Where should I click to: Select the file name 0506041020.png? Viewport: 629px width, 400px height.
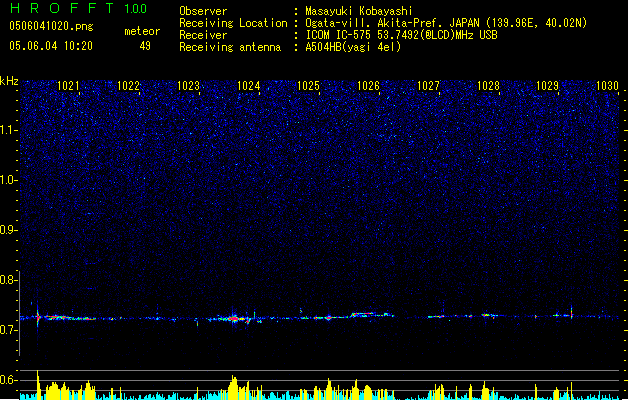point(51,27)
